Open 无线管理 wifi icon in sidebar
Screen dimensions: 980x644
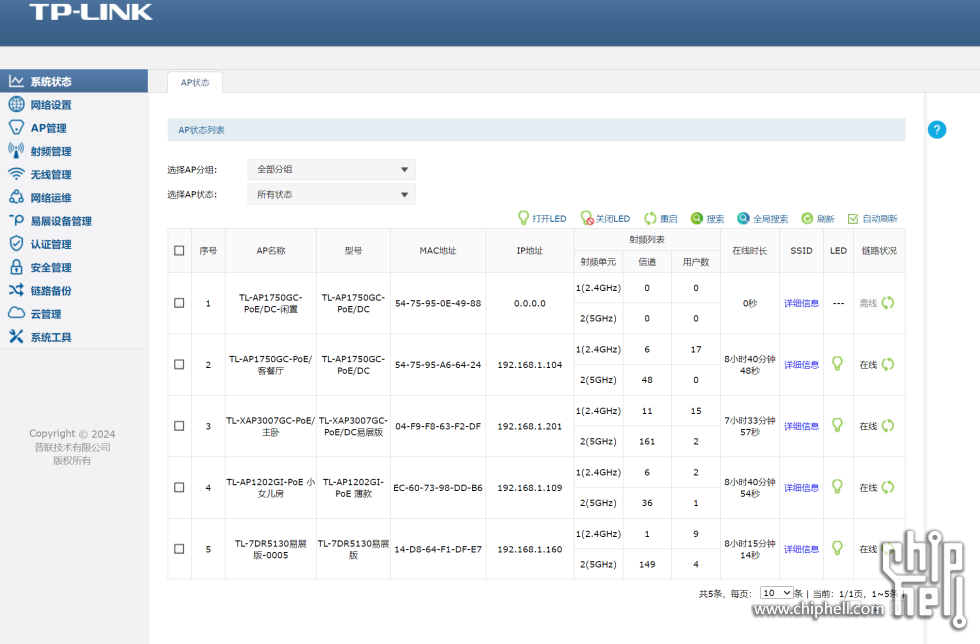click(x=16, y=174)
